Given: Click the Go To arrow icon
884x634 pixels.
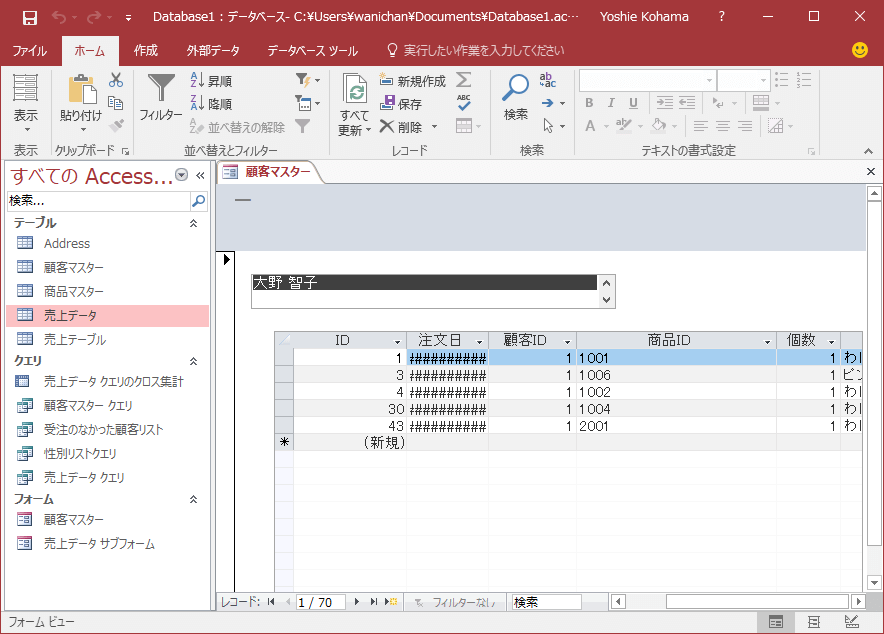Looking at the screenshot, I should coord(547,103).
